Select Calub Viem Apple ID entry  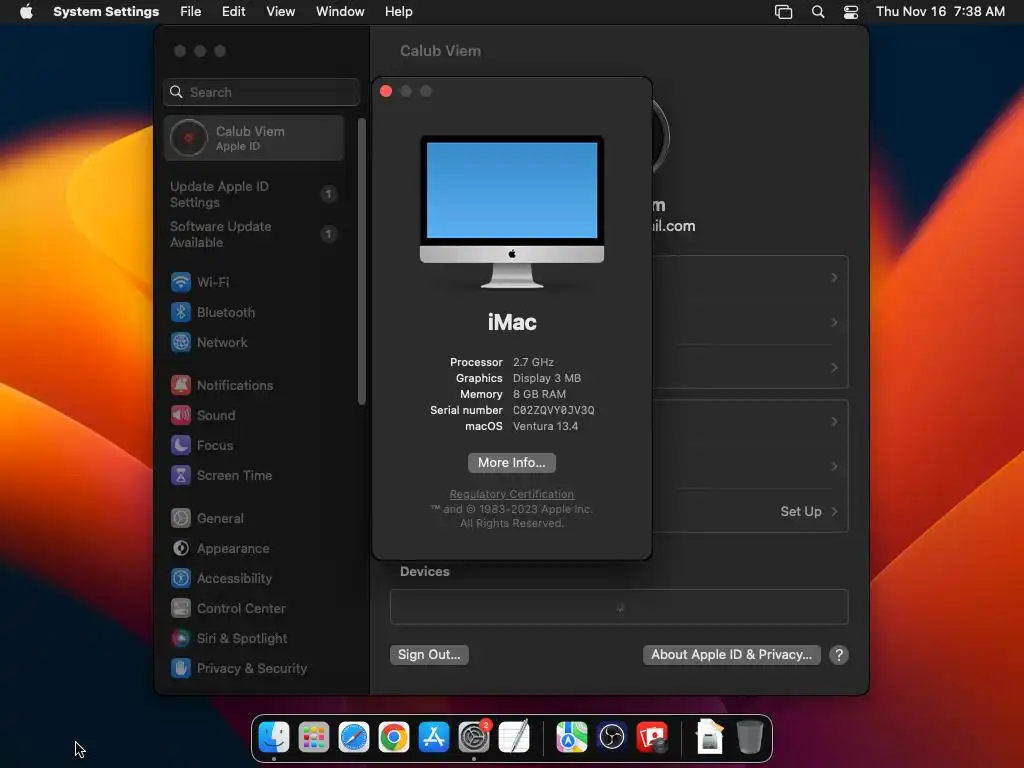pos(253,138)
